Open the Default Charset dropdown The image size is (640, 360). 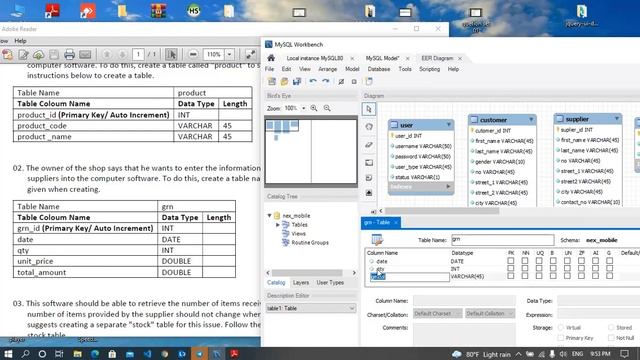tap(437, 313)
